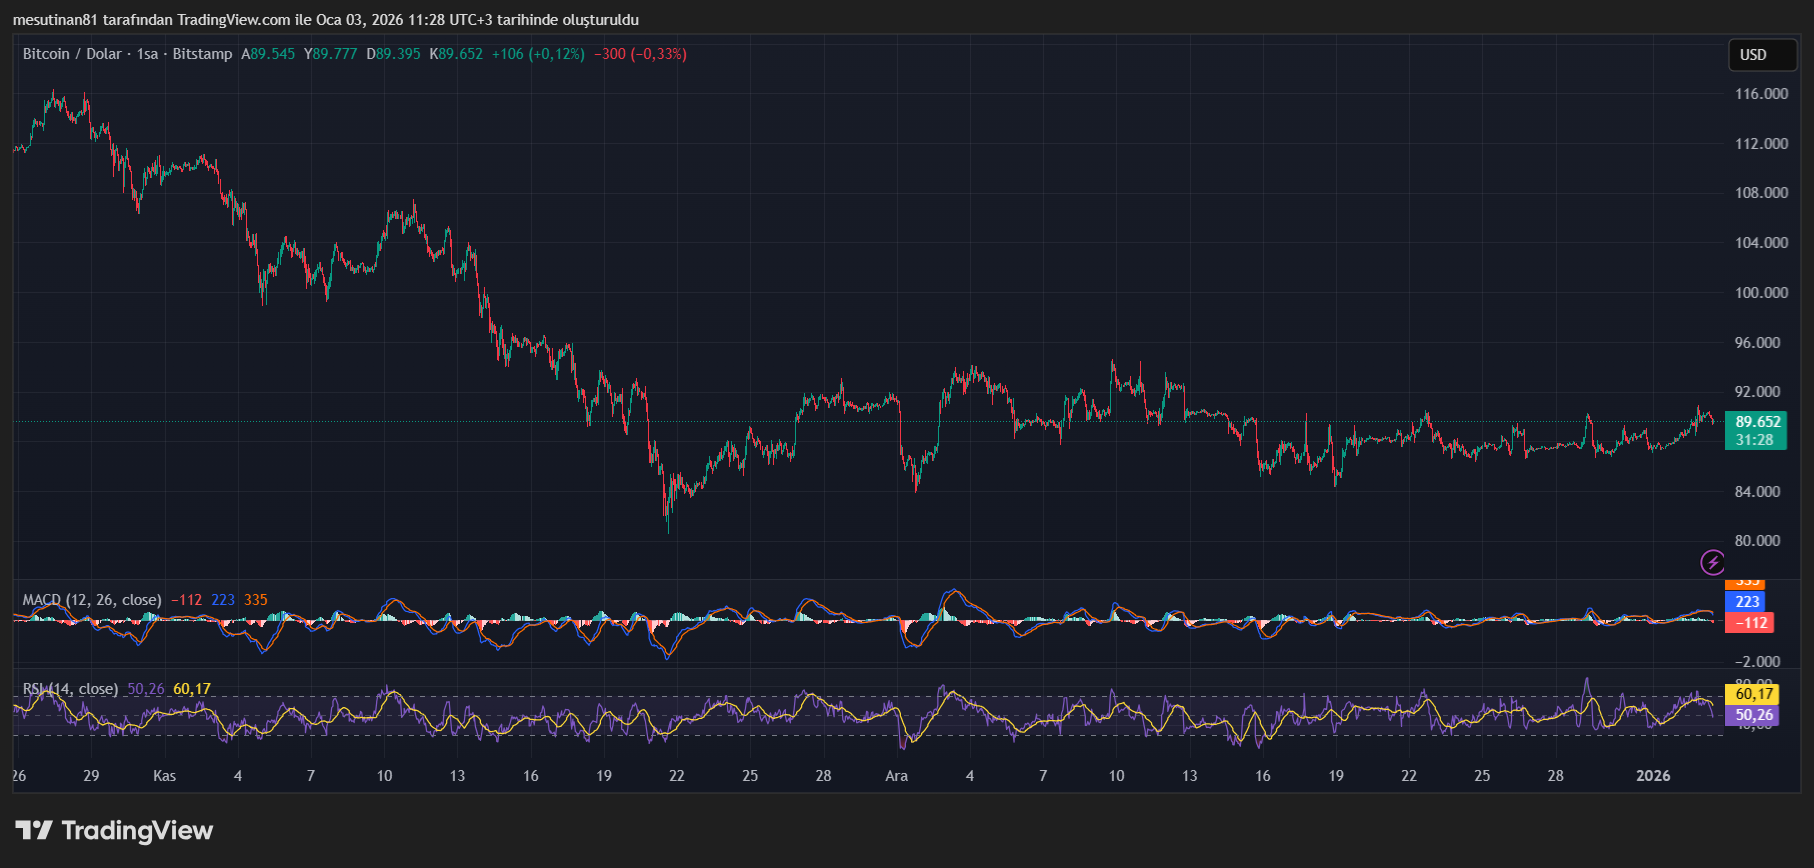Click the red -112 MACD histogram tag
This screenshot has width=1814, height=868.
(x=1750, y=623)
